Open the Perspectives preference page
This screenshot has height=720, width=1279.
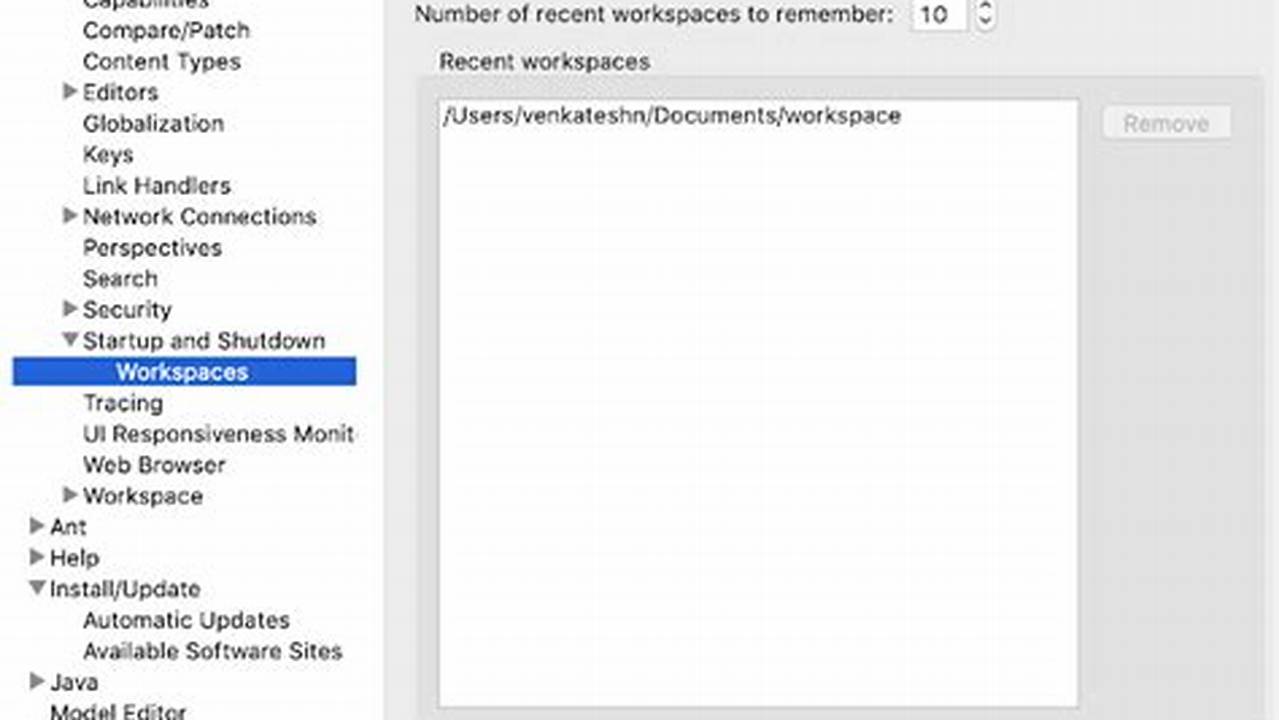152,248
